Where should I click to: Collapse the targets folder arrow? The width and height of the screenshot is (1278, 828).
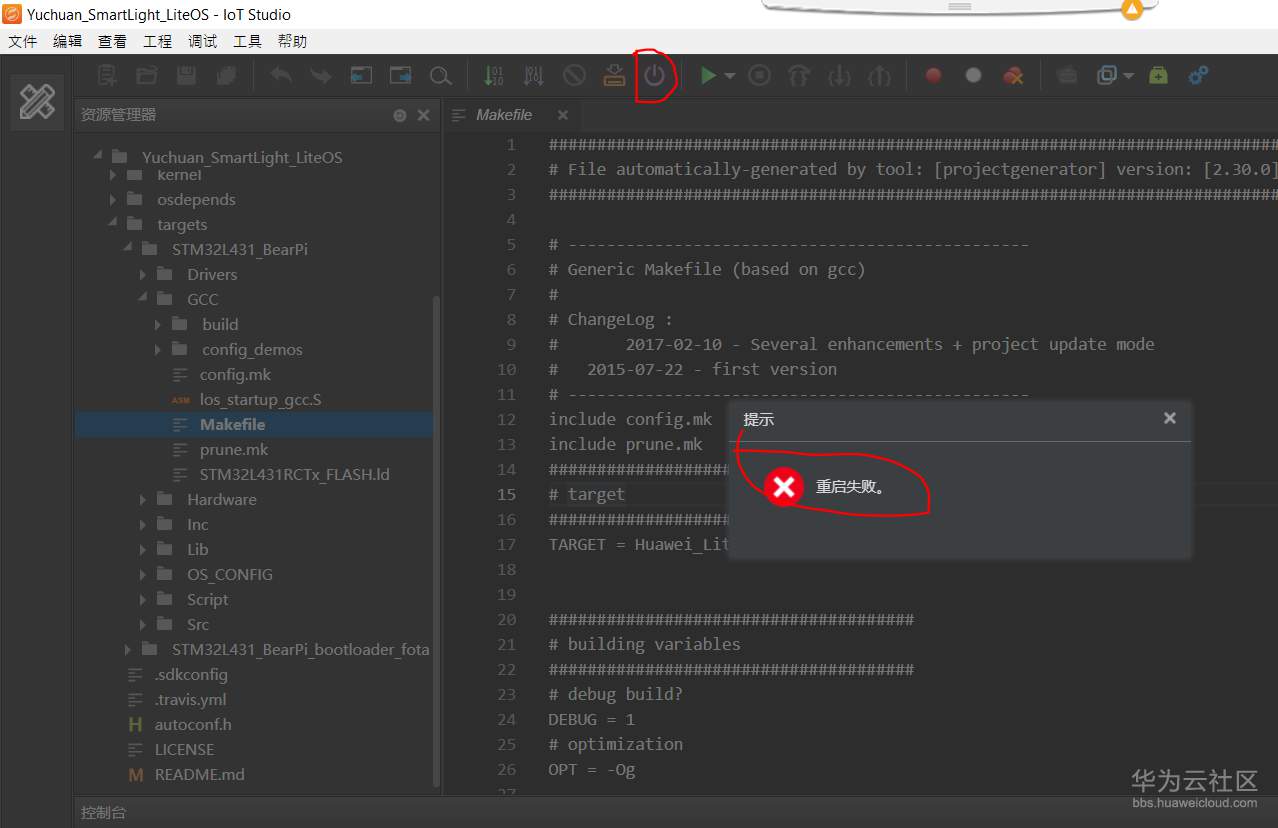pyautogui.click(x=112, y=224)
